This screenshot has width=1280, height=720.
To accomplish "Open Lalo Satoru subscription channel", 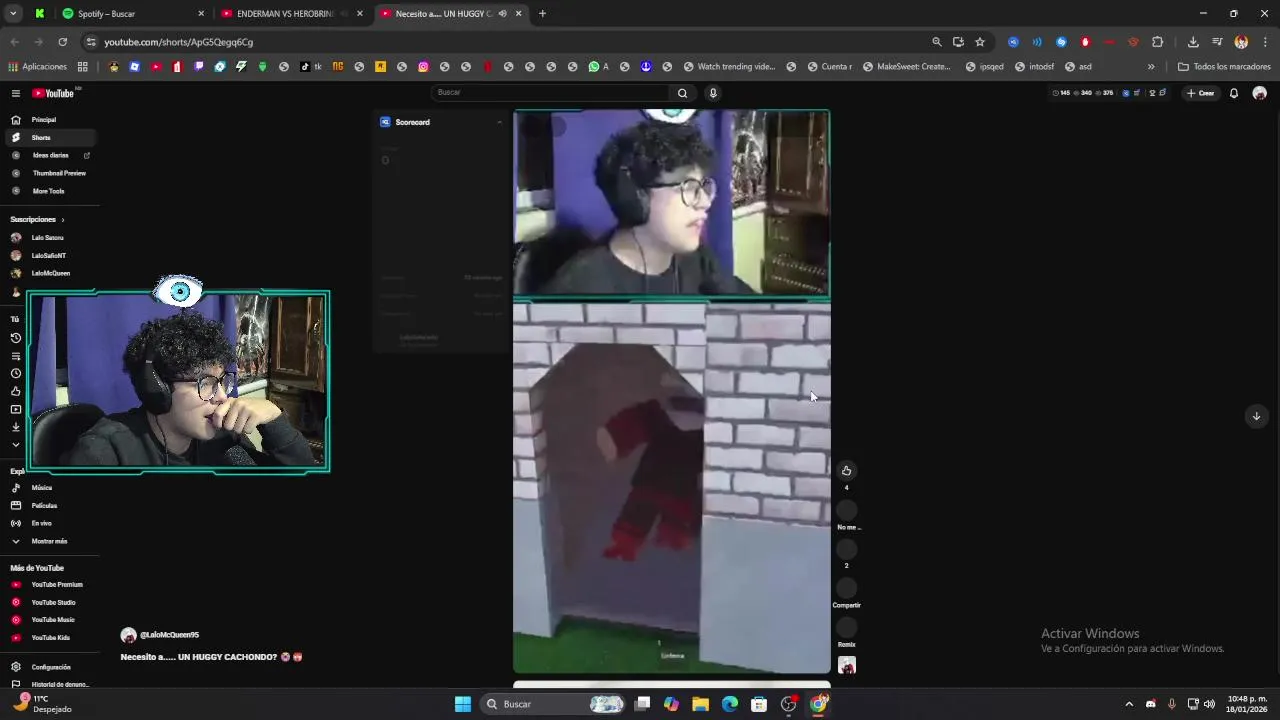I will [x=48, y=238].
